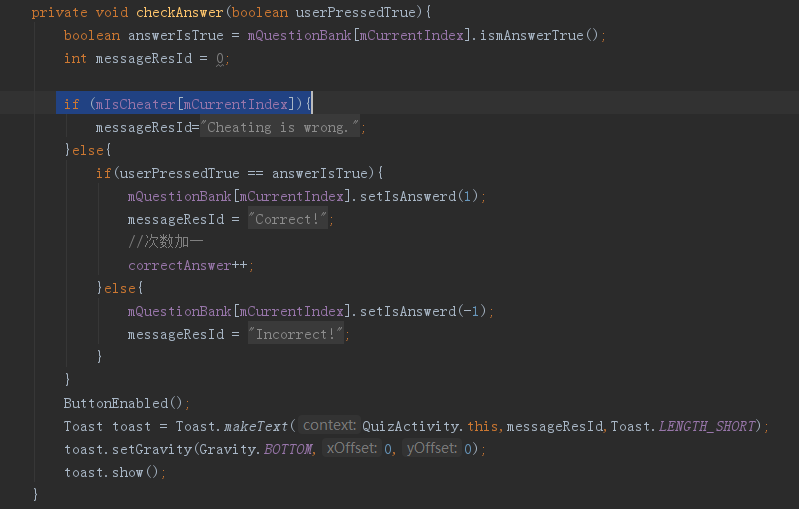799x509 pixels.
Task: Click the Chinese comment line //次数加一
Action: point(166,242)
